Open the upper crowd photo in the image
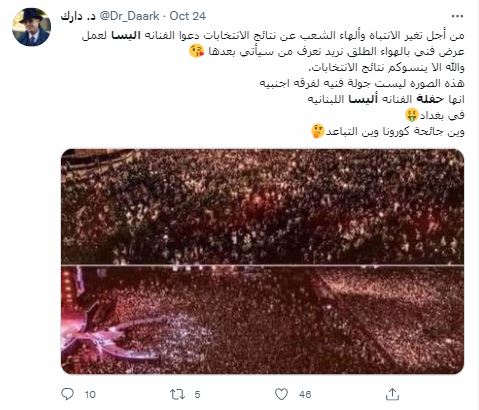 tap(262, 207)
